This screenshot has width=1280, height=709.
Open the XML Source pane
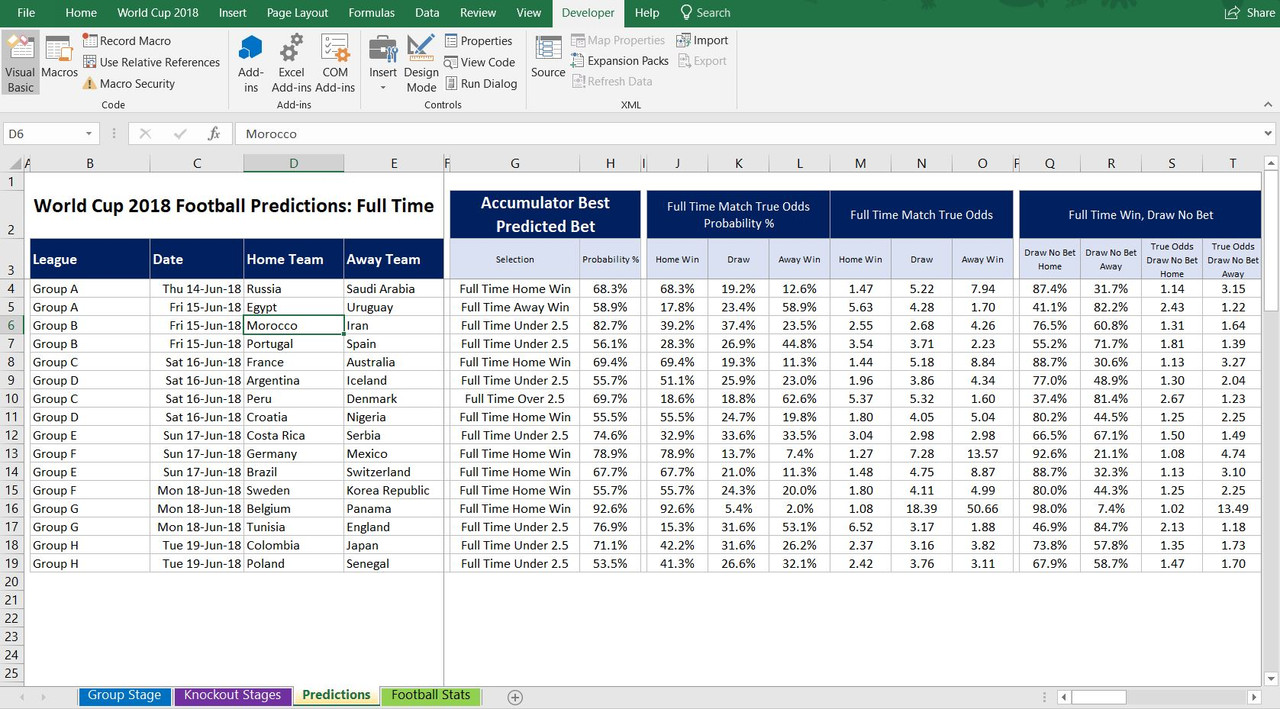pyautogui.click(x=548, y=57)
